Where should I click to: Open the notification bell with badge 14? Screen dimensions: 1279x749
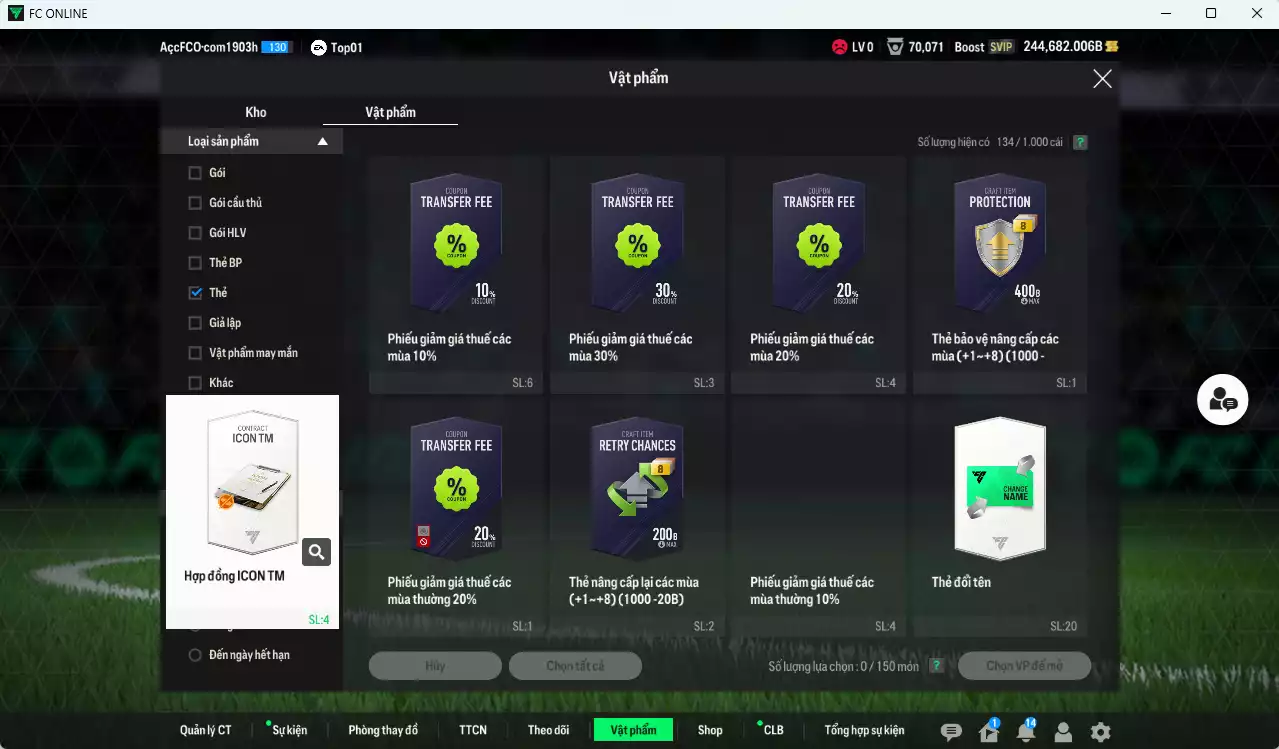pyautogui.click(x=1026, y=731)
